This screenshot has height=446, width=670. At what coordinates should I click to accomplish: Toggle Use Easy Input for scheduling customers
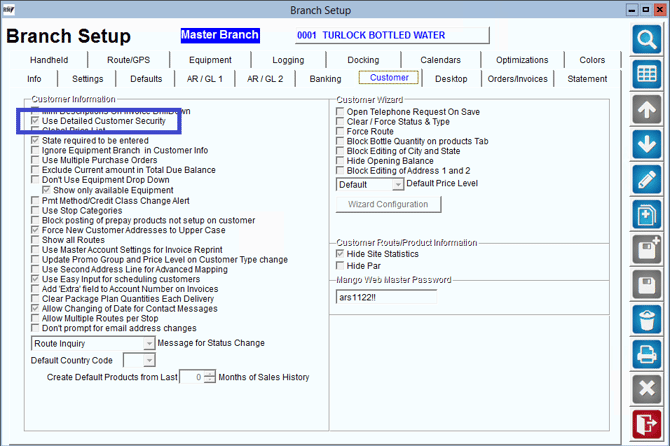click(35, 279)
